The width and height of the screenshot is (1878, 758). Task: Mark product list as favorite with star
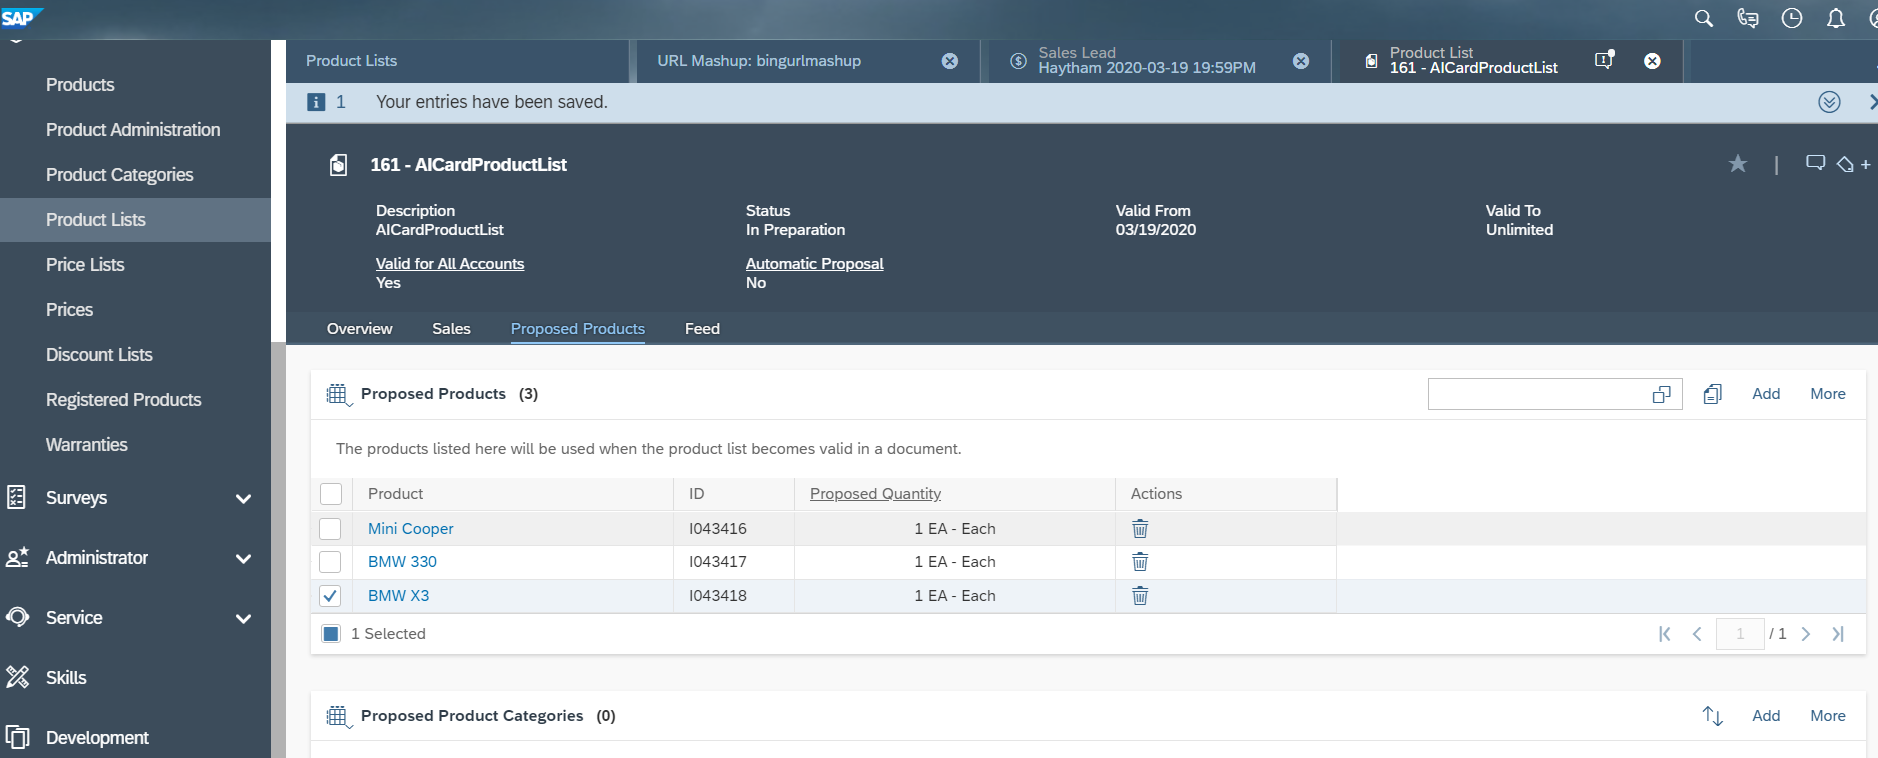pos(1738,164)
